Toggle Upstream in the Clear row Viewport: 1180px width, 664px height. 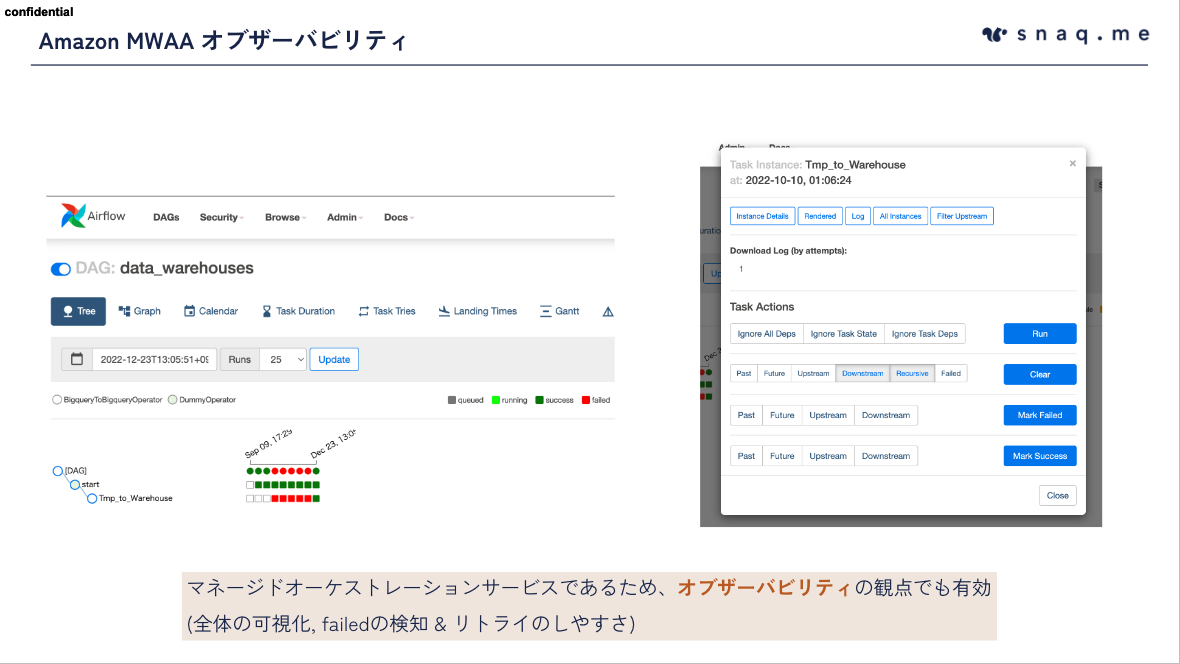point(814,373)
